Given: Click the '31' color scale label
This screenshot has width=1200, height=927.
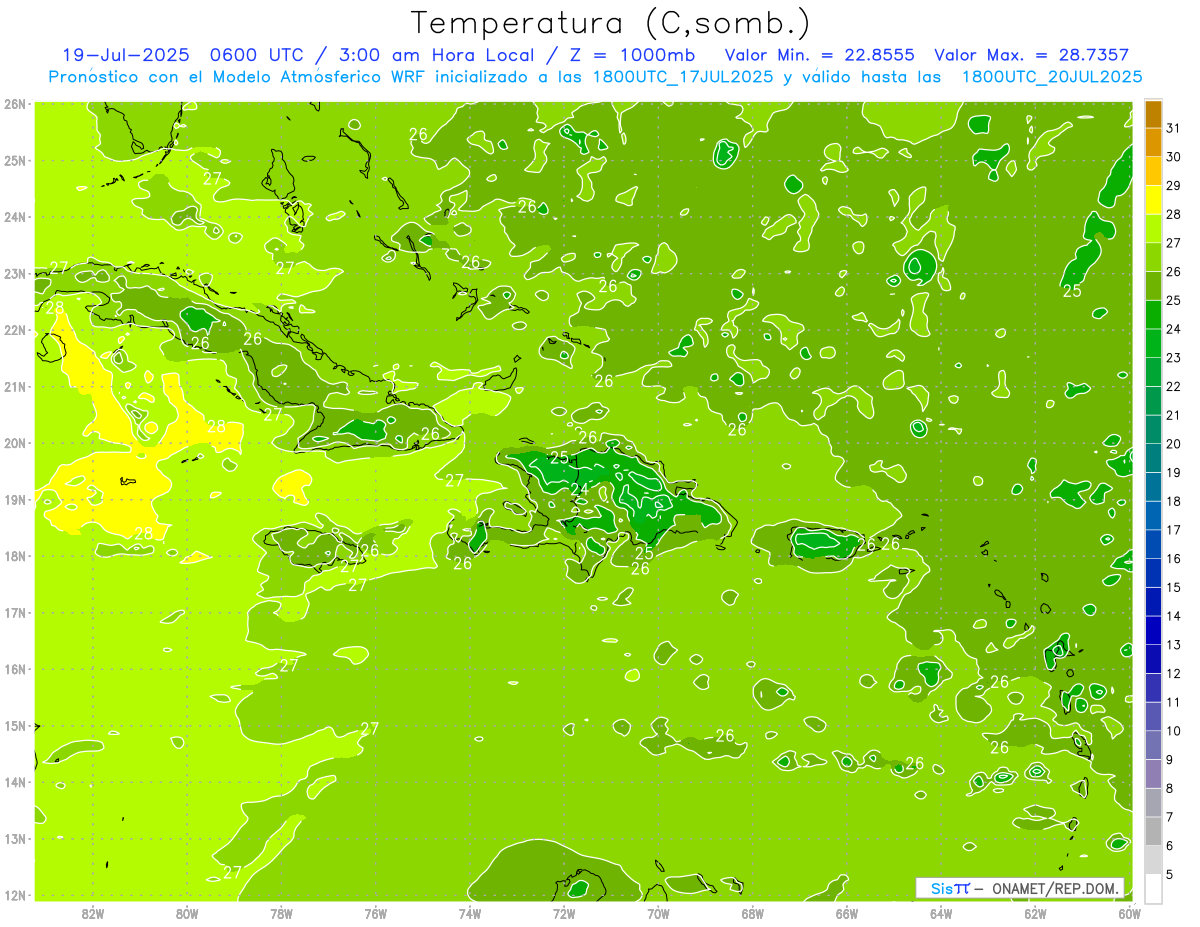Looking at the screenshot, I should coord(1173,128).
